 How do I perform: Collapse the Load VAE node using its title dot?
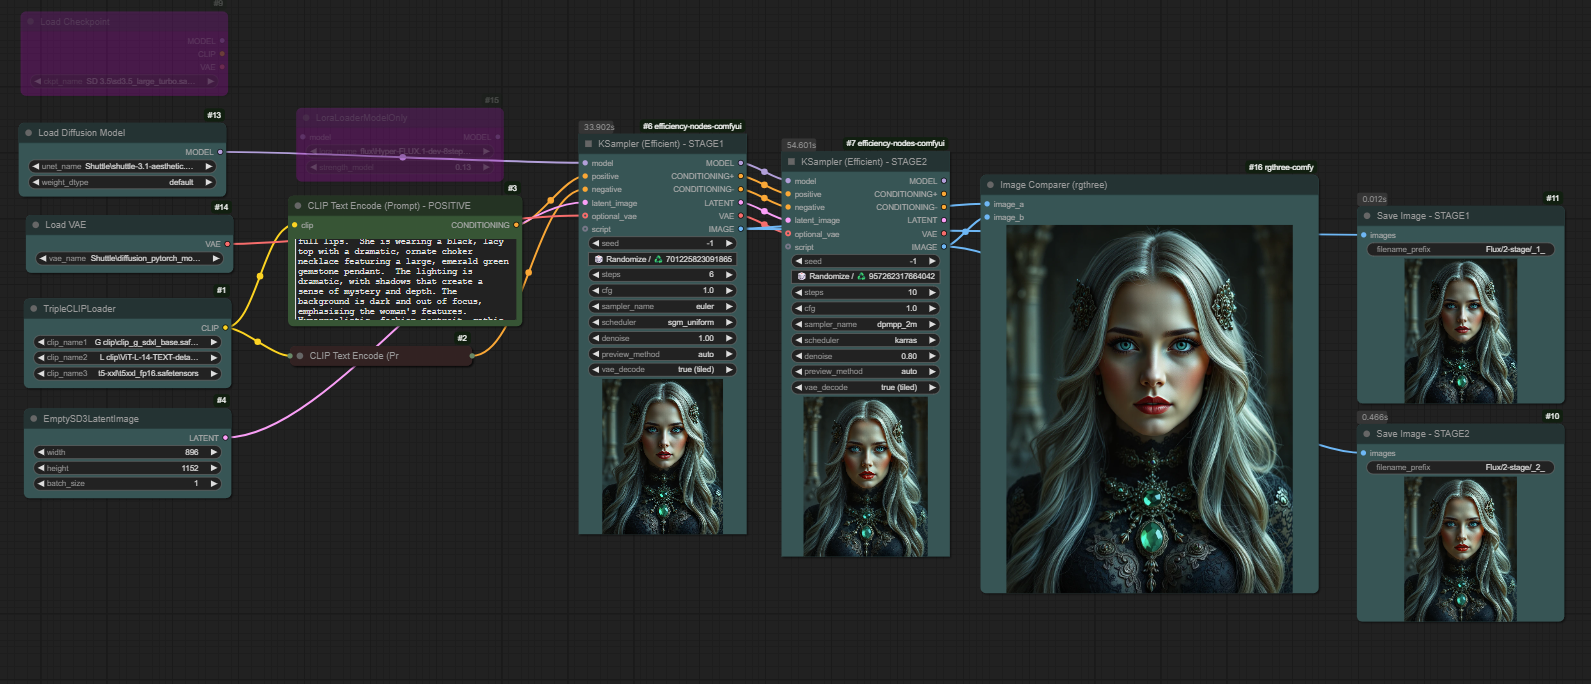36,225
